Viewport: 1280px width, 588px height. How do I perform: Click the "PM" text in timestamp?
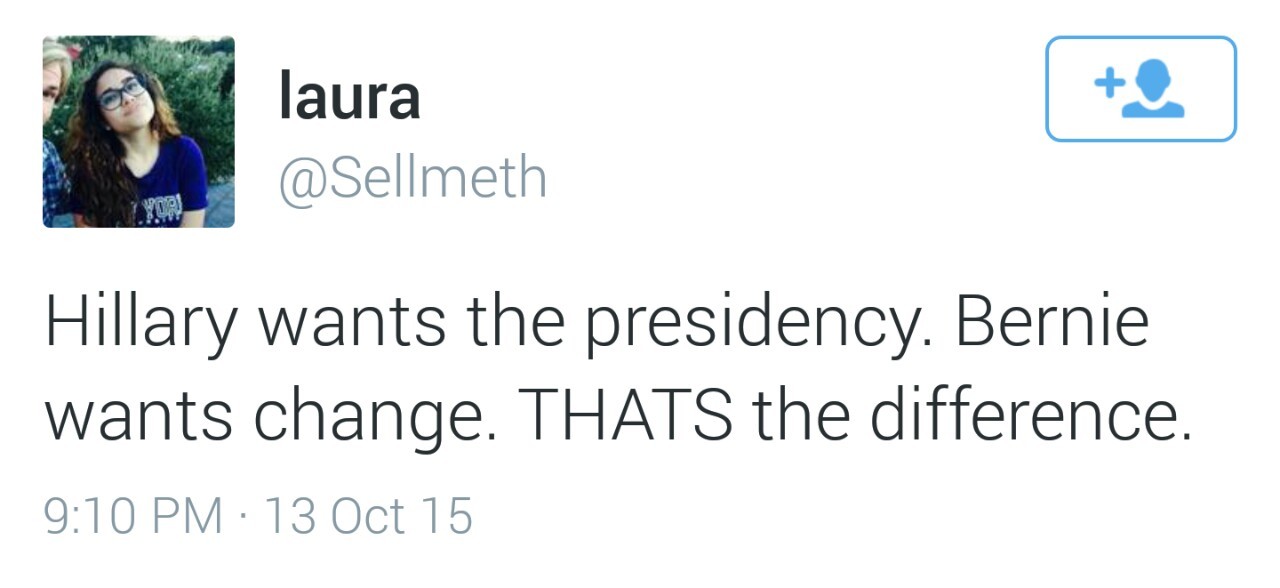[188, 517]
